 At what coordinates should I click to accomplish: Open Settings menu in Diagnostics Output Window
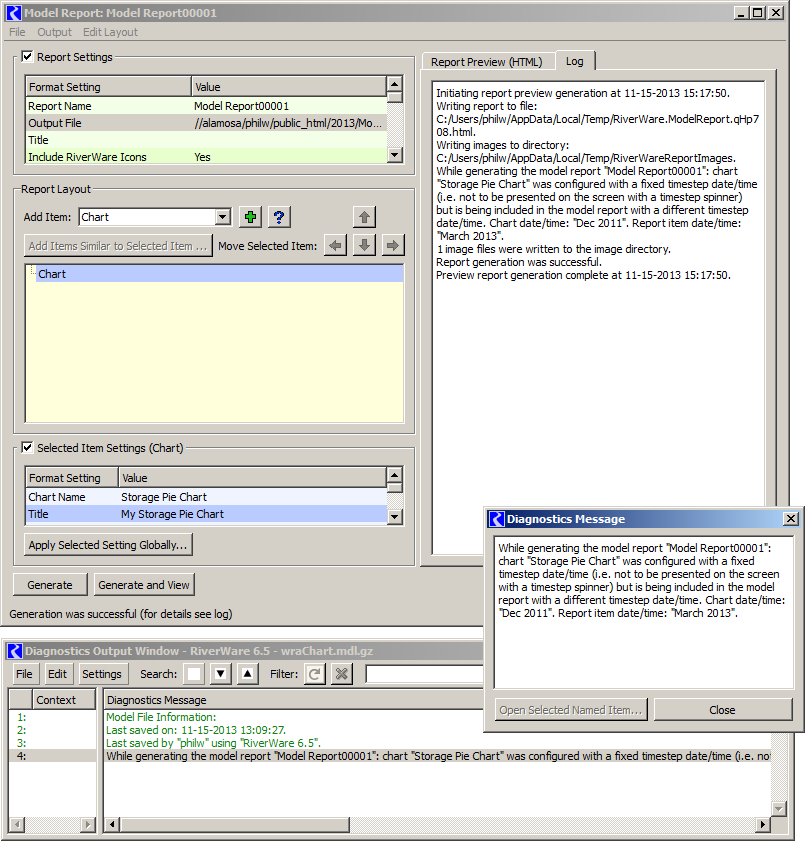[x=102, y=674]
